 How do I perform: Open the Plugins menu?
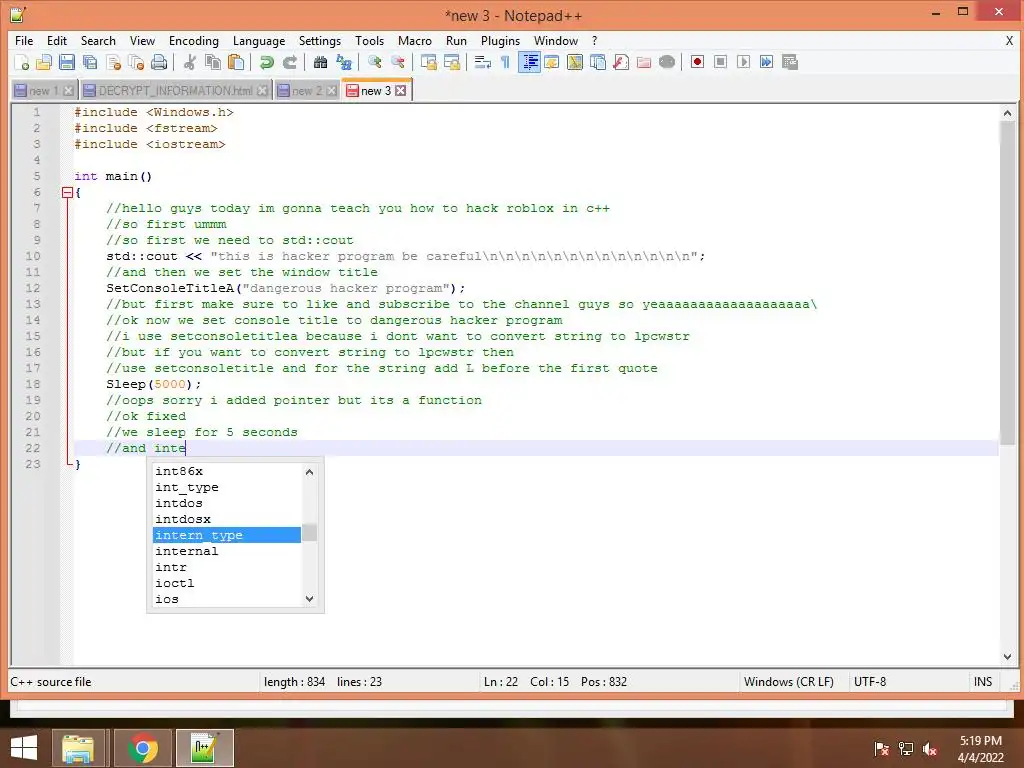500,40
